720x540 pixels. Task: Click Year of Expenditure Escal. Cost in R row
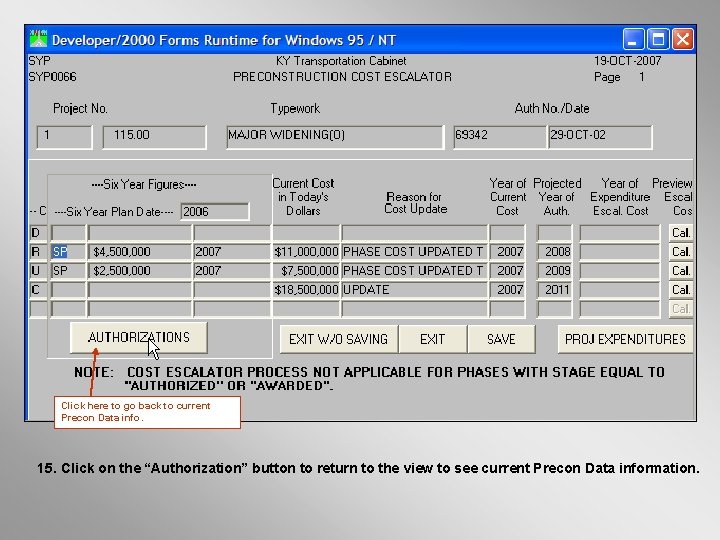[x=620, y=252]
